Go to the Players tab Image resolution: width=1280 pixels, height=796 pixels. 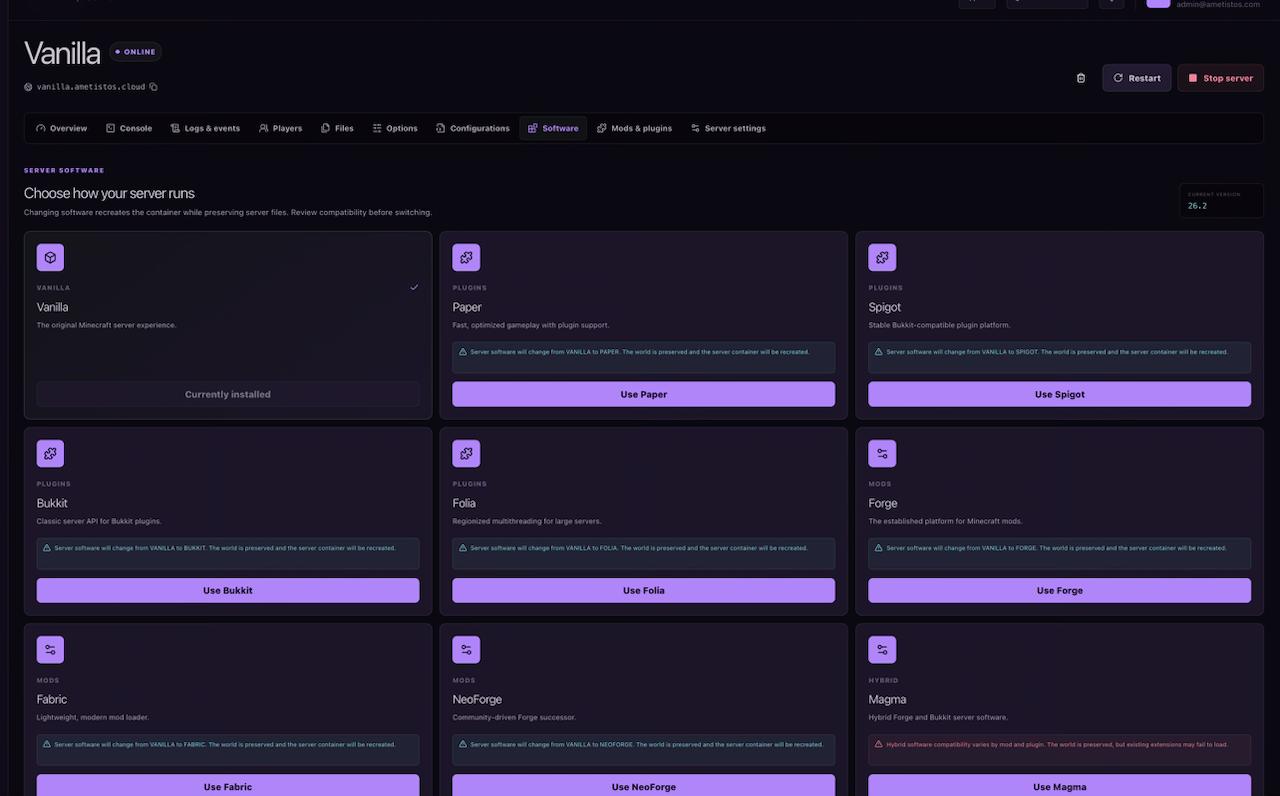coord(280,128)
